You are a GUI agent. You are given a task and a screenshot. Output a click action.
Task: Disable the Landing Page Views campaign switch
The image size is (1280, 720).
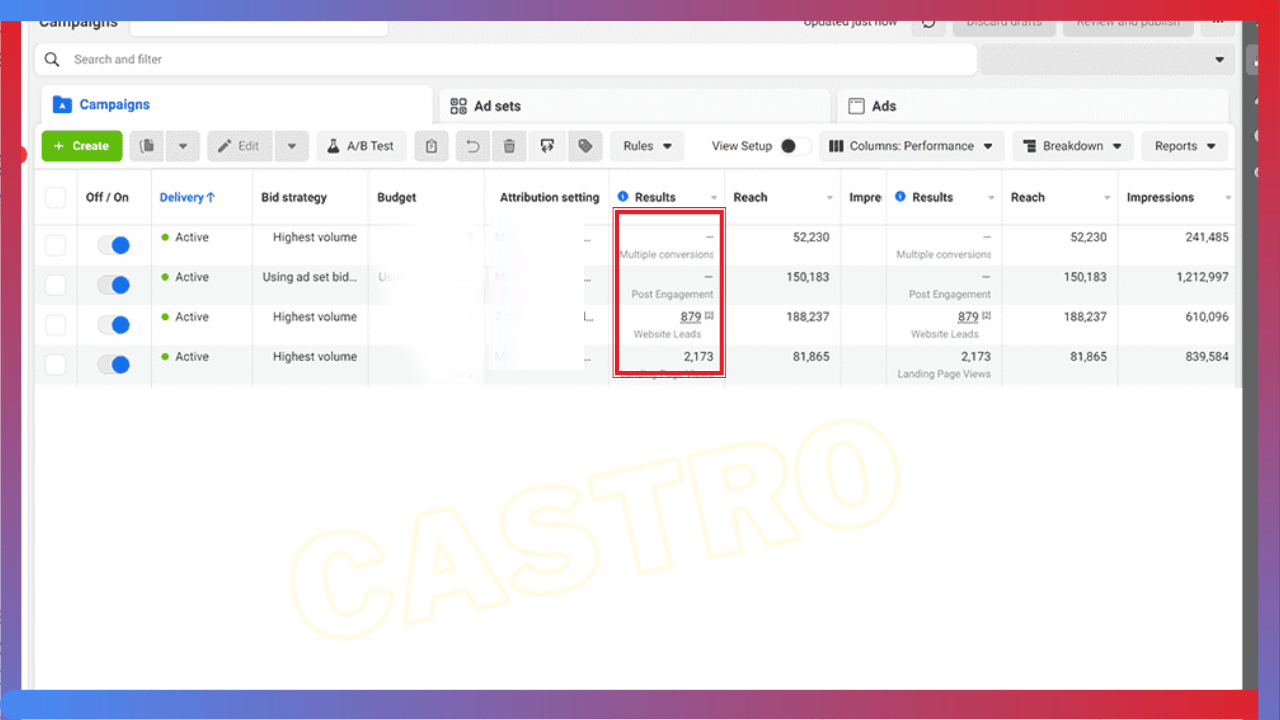click(x=114, y=365)
